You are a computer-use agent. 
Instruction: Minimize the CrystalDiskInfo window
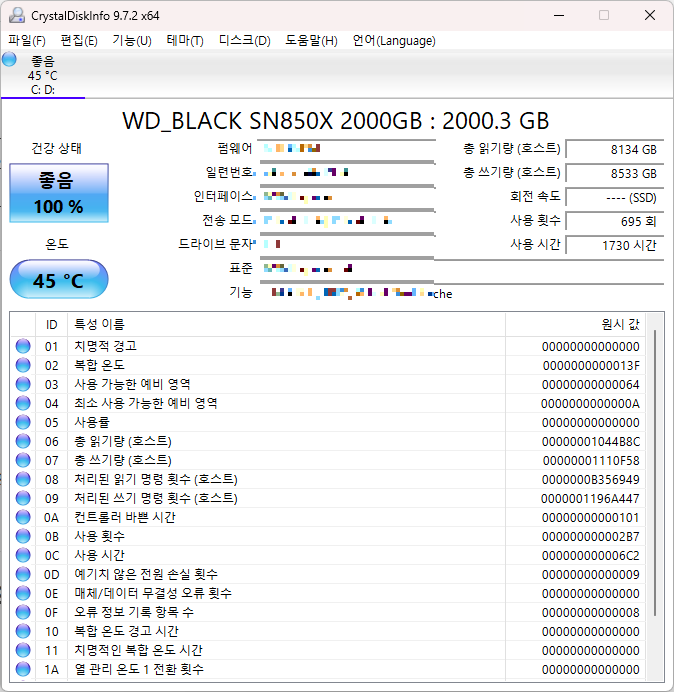point(559,15)
